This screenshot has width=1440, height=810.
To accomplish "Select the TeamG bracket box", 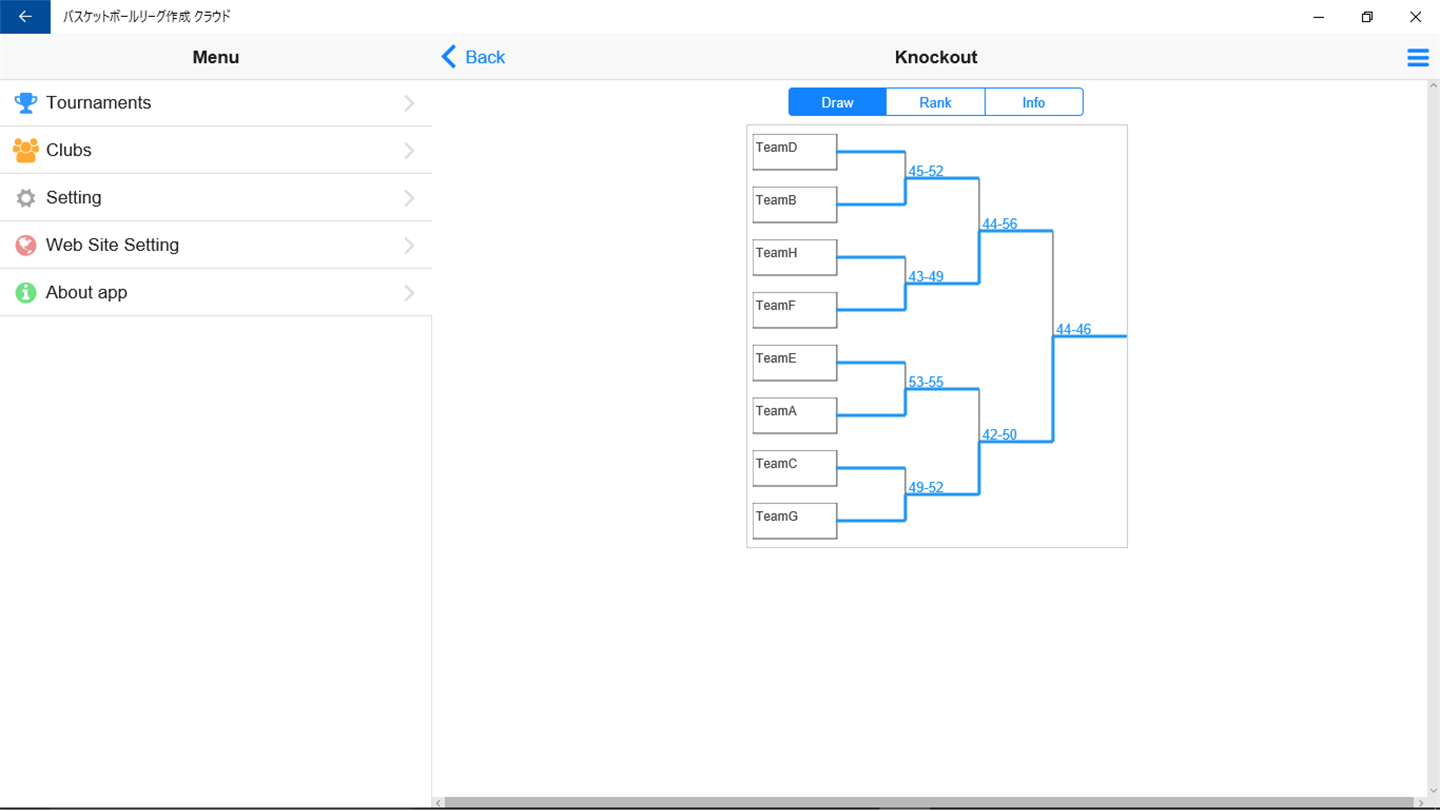I will (794, 521).
